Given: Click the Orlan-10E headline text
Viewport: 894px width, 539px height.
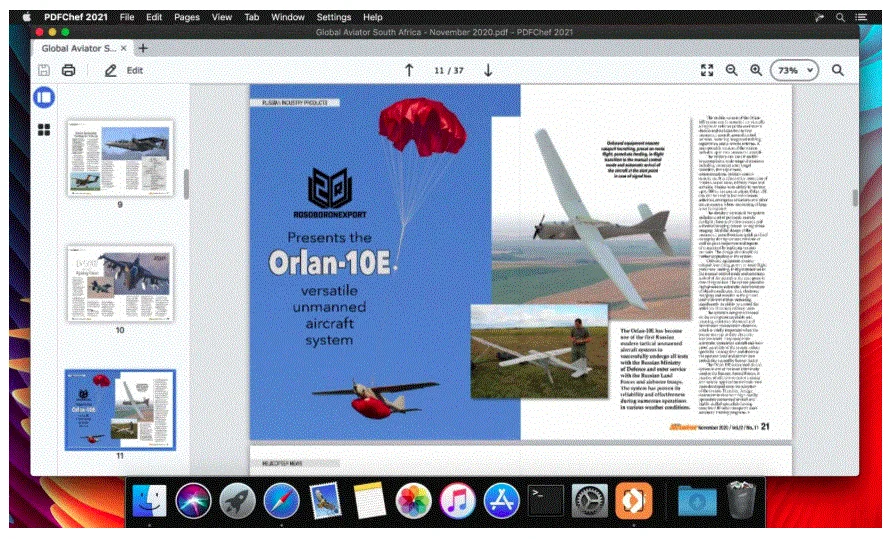Looking at the screenshot, I should 330,263.
